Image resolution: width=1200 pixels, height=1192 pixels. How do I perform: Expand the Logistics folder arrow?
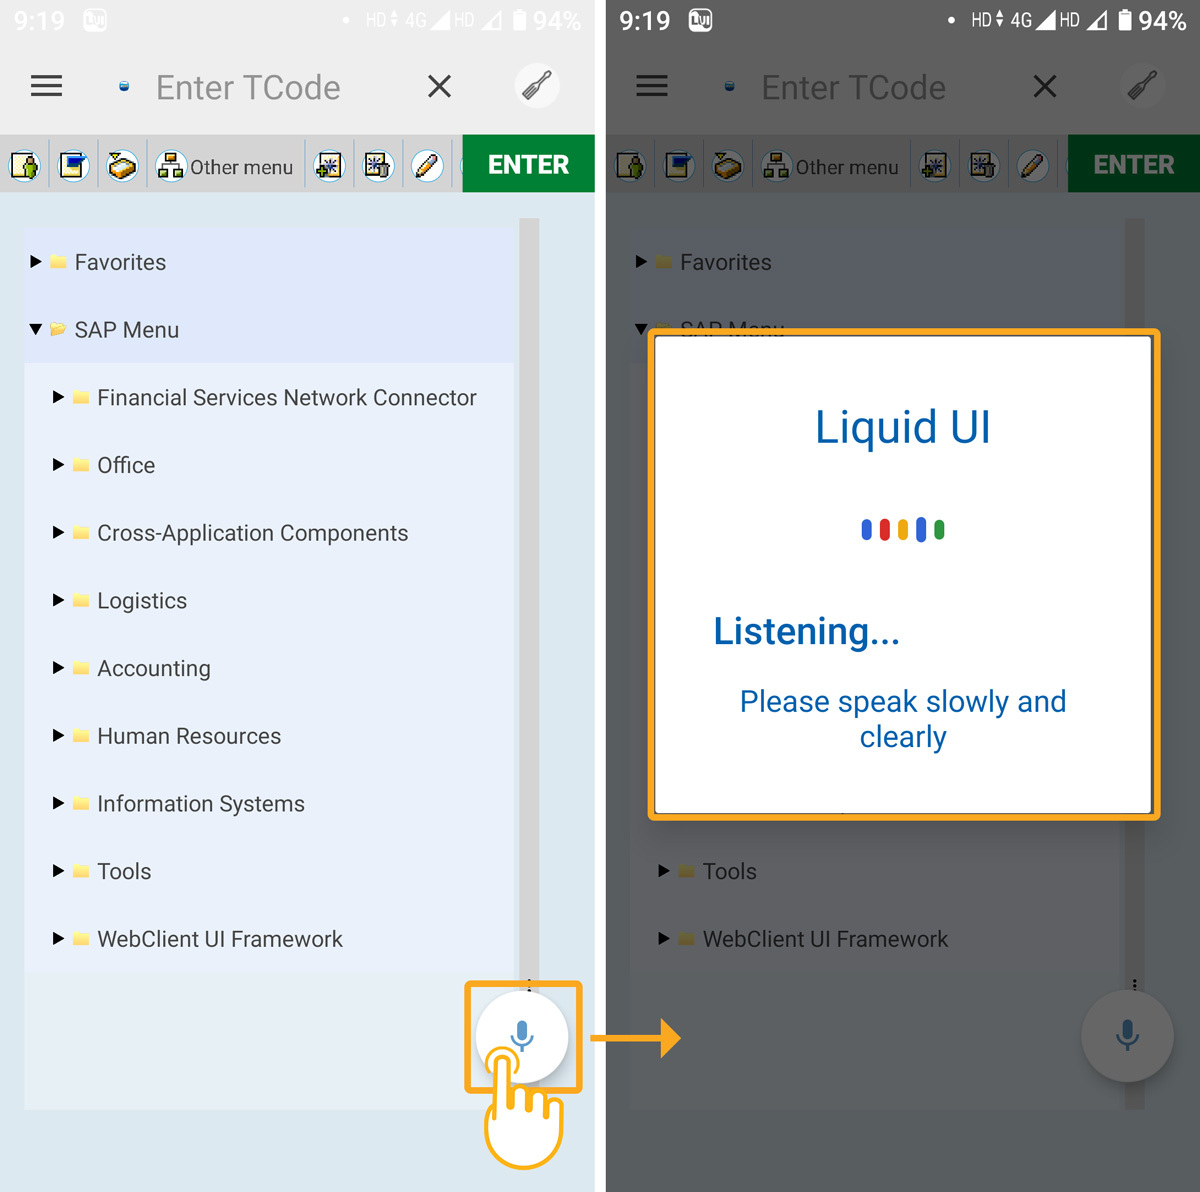[x=58, y=600]
